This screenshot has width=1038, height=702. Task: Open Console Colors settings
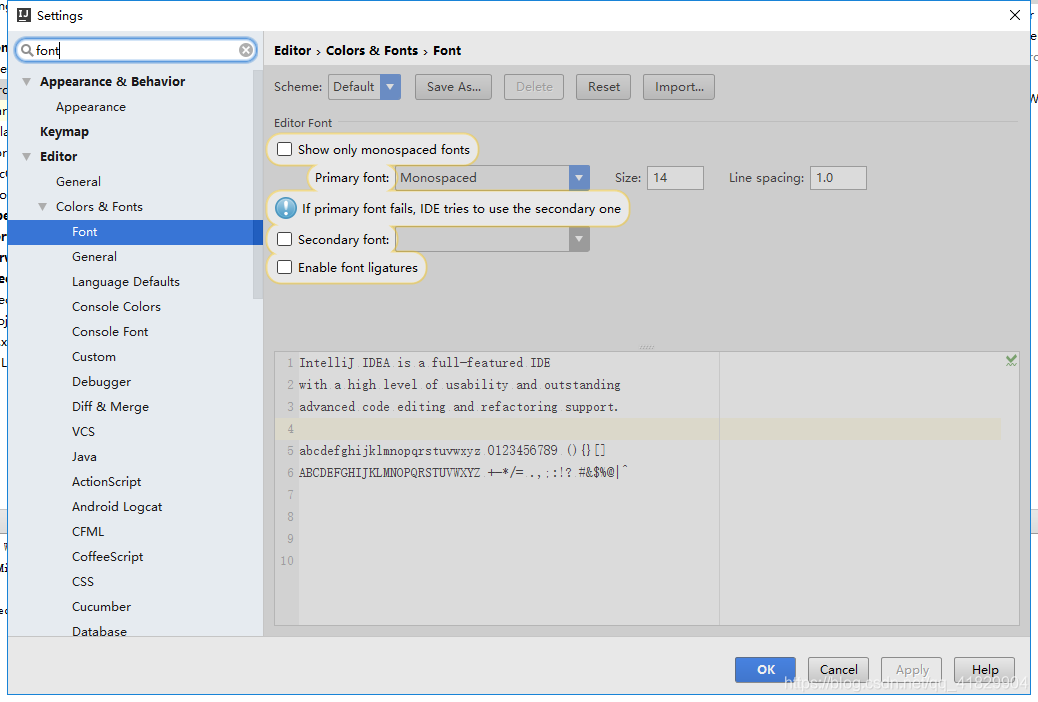point(117,307)
